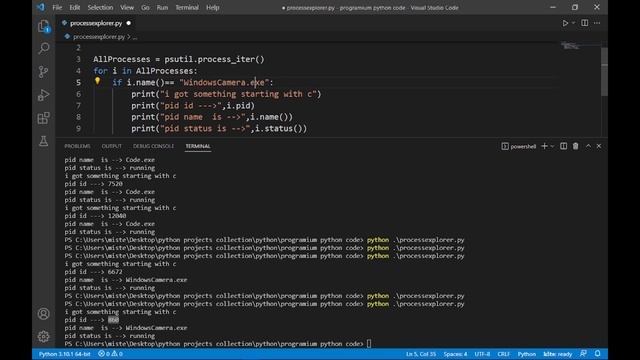Screen dimensions: 640x360
Task: Create a new terminal with plus icon
Action: pos(544,146)
